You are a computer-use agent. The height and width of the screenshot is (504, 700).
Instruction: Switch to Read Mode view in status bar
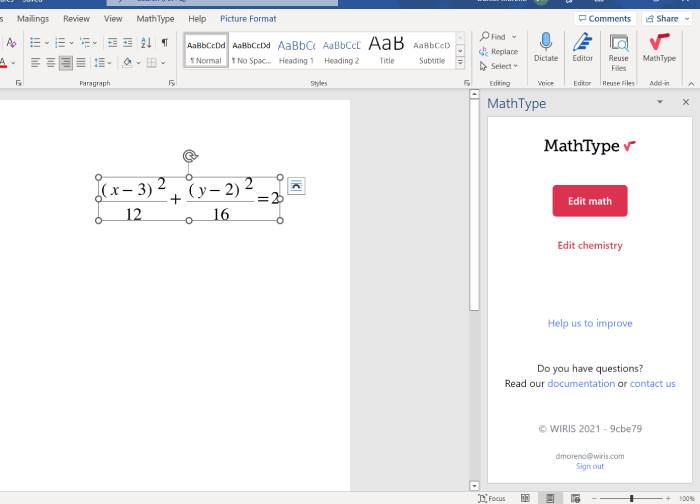(x=525, y=498)
